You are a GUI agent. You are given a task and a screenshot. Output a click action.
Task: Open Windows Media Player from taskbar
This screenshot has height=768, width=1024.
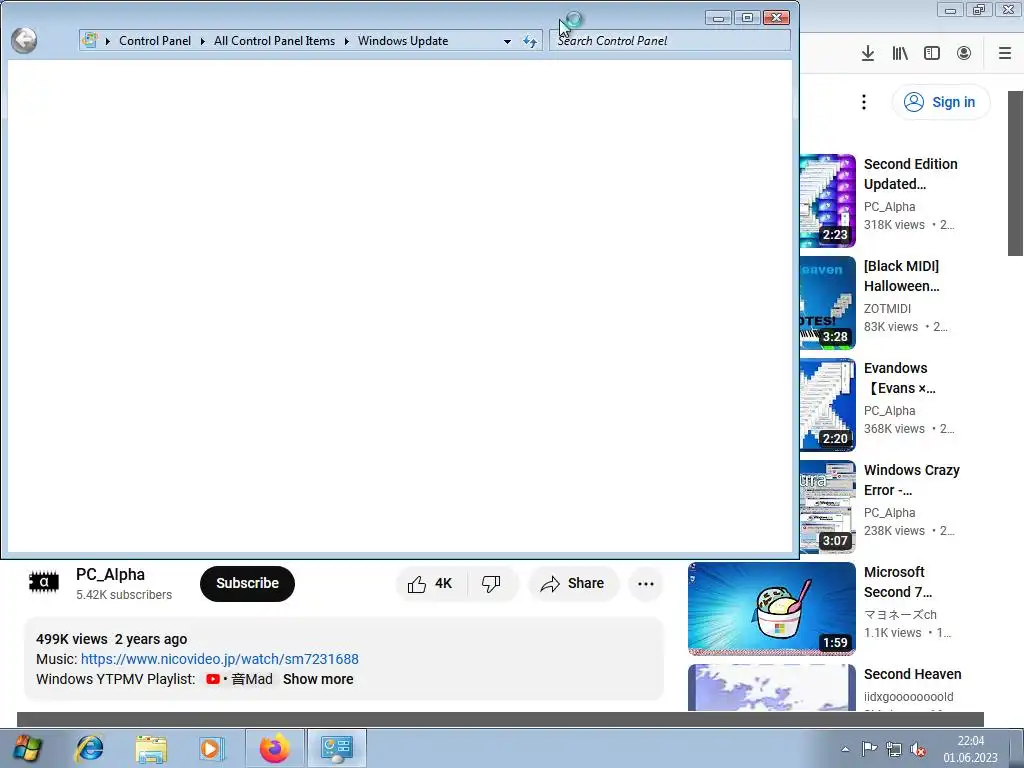[x=211, y=748]
